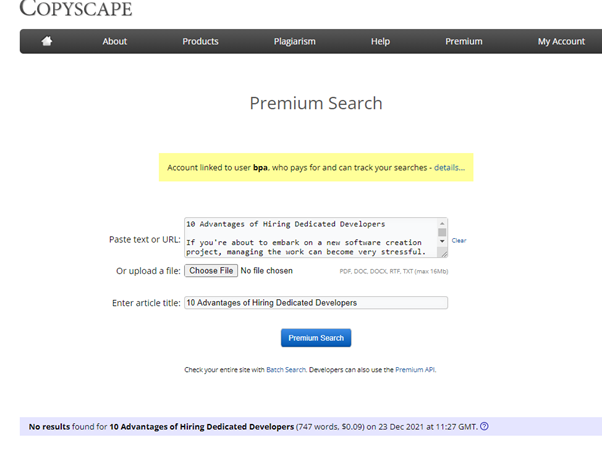
Task: Click the 'No file chosen' text
Action: pos(266,271)
